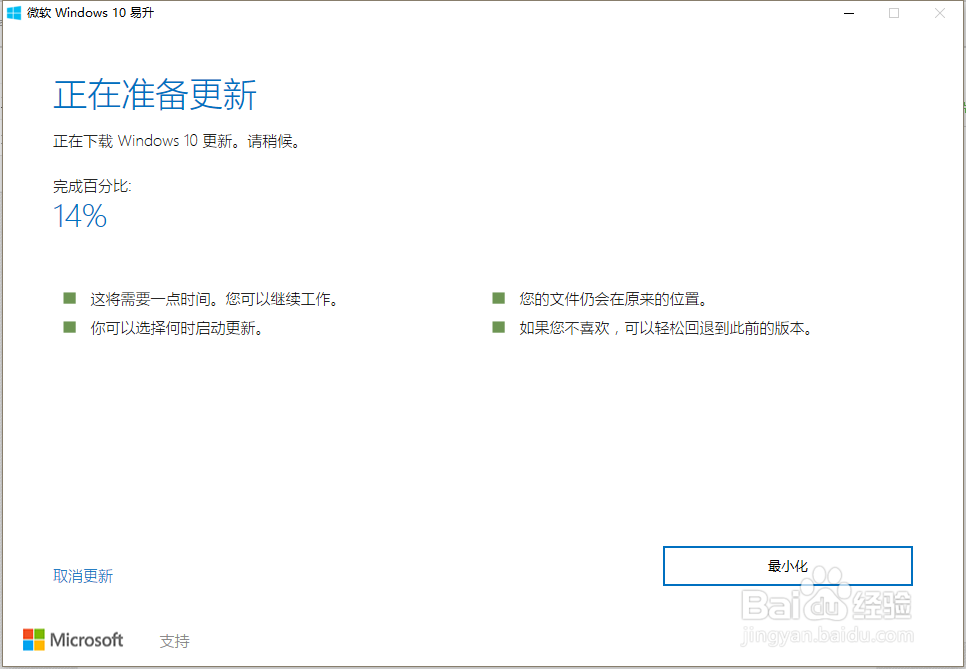The image size is (966, 669).
Task: Click text 正在下载 Windows 10 更新。请稍候。
Action: tap(177, 141)
